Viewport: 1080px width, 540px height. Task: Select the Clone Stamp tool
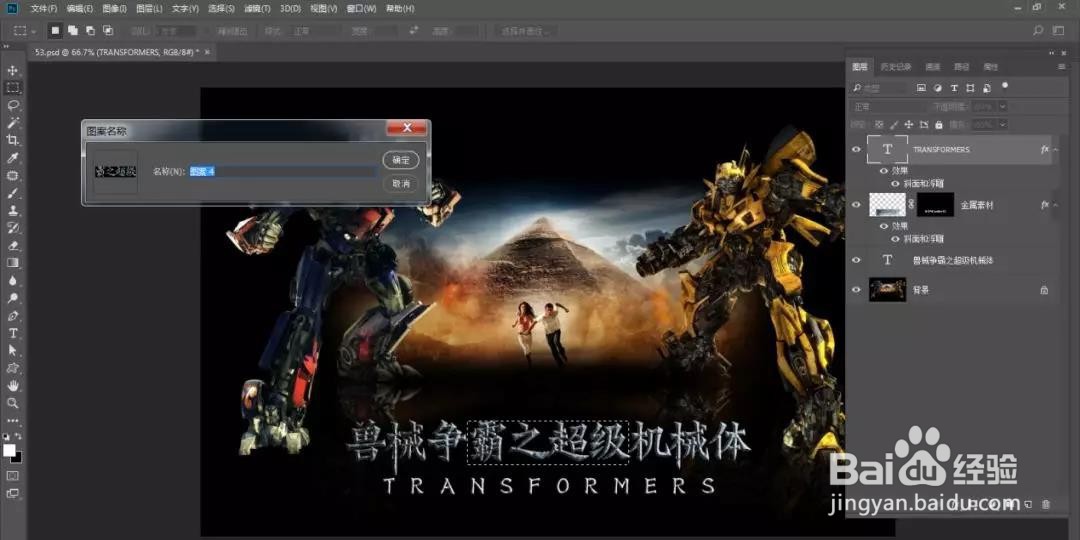click(12, 210)
